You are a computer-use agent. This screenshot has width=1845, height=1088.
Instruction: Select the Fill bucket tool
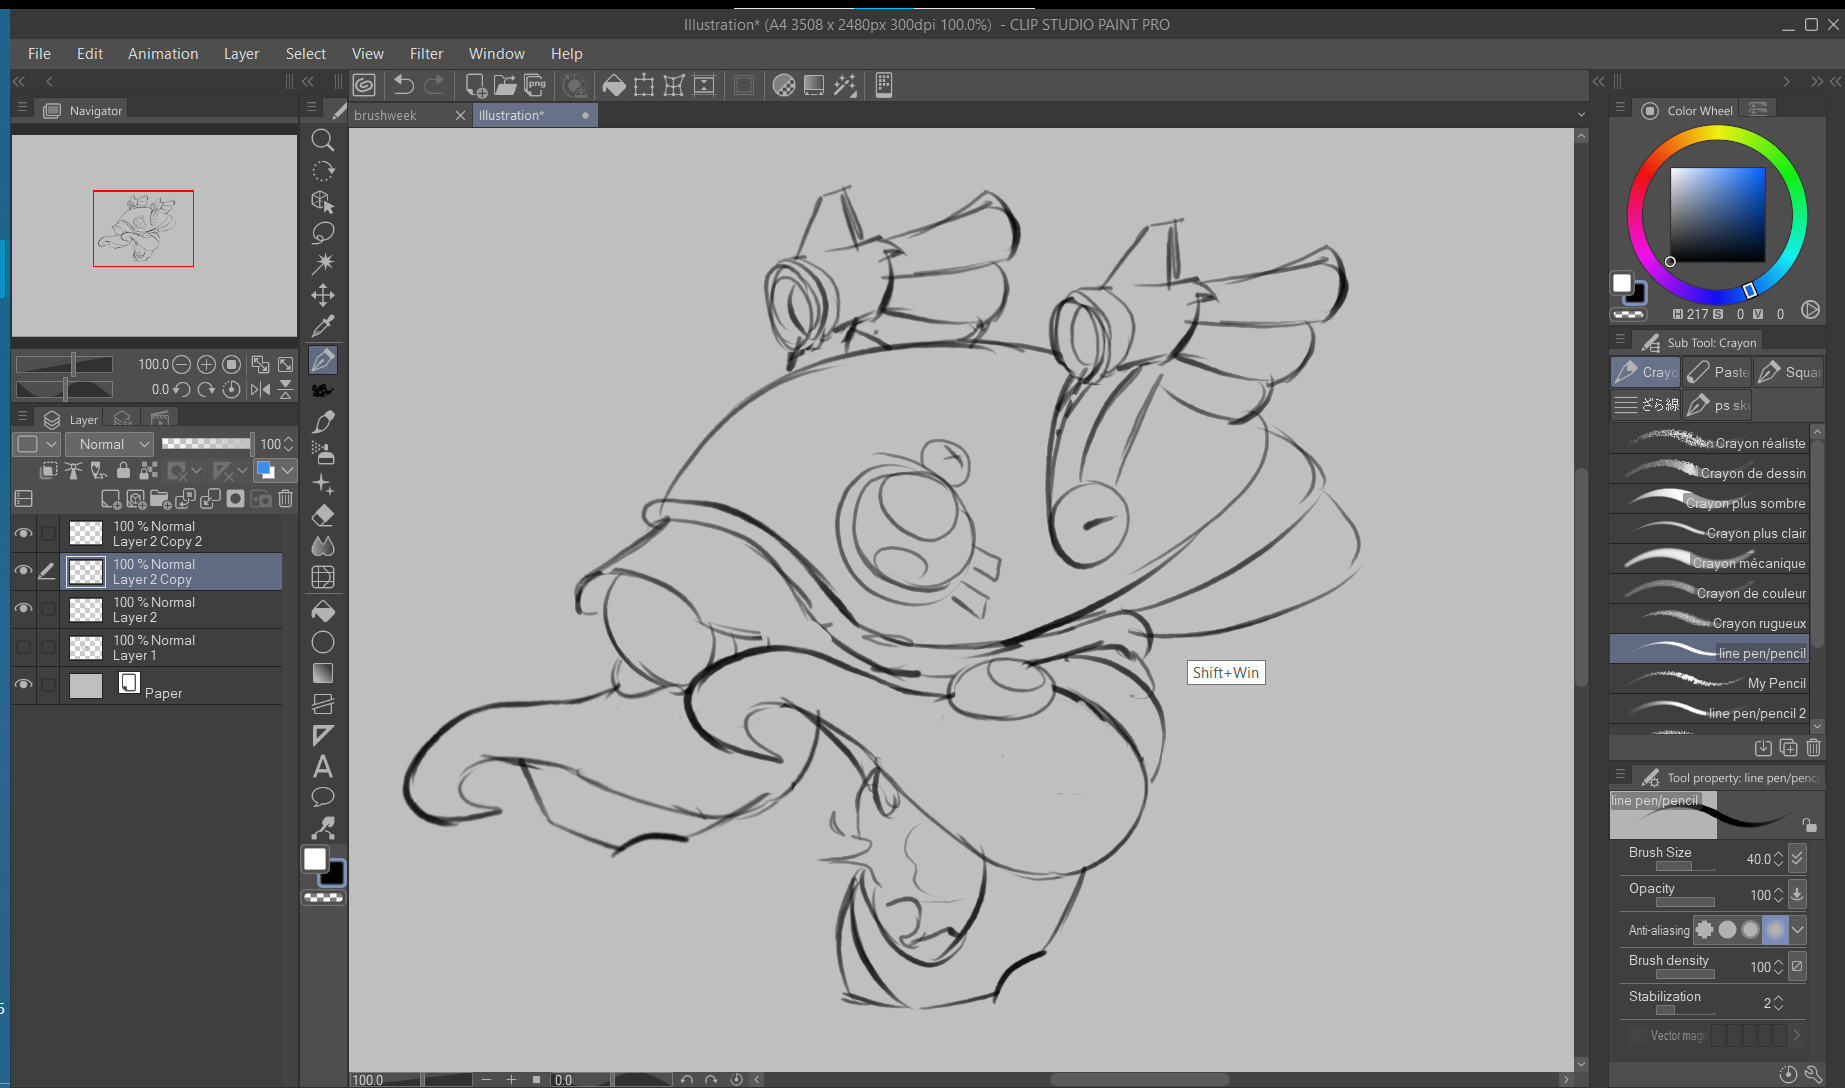(x=322, y=610)
